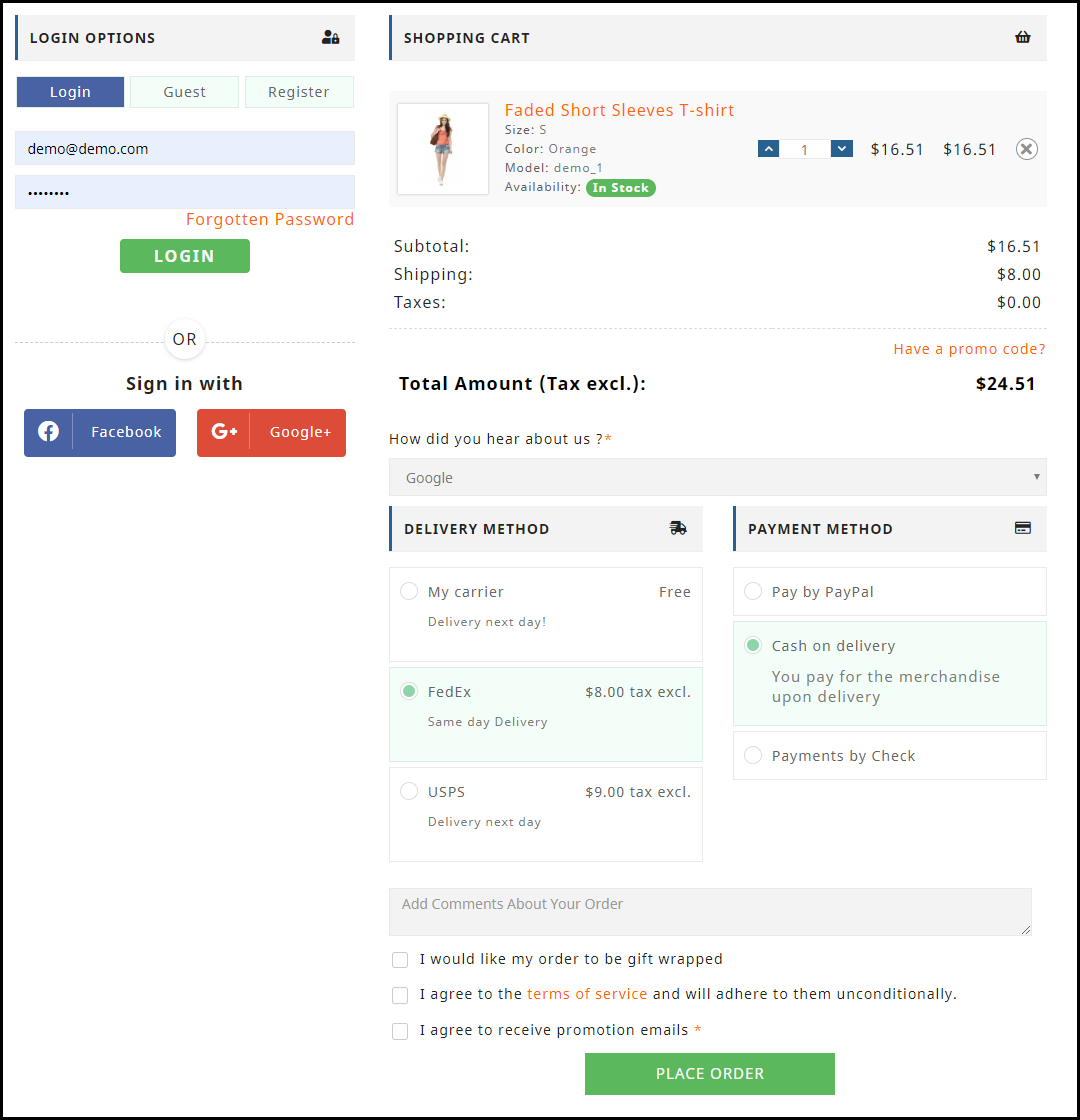1080x1120 pixels.
Task: Click the delivery truck icon
Action: tap(678, 528)
